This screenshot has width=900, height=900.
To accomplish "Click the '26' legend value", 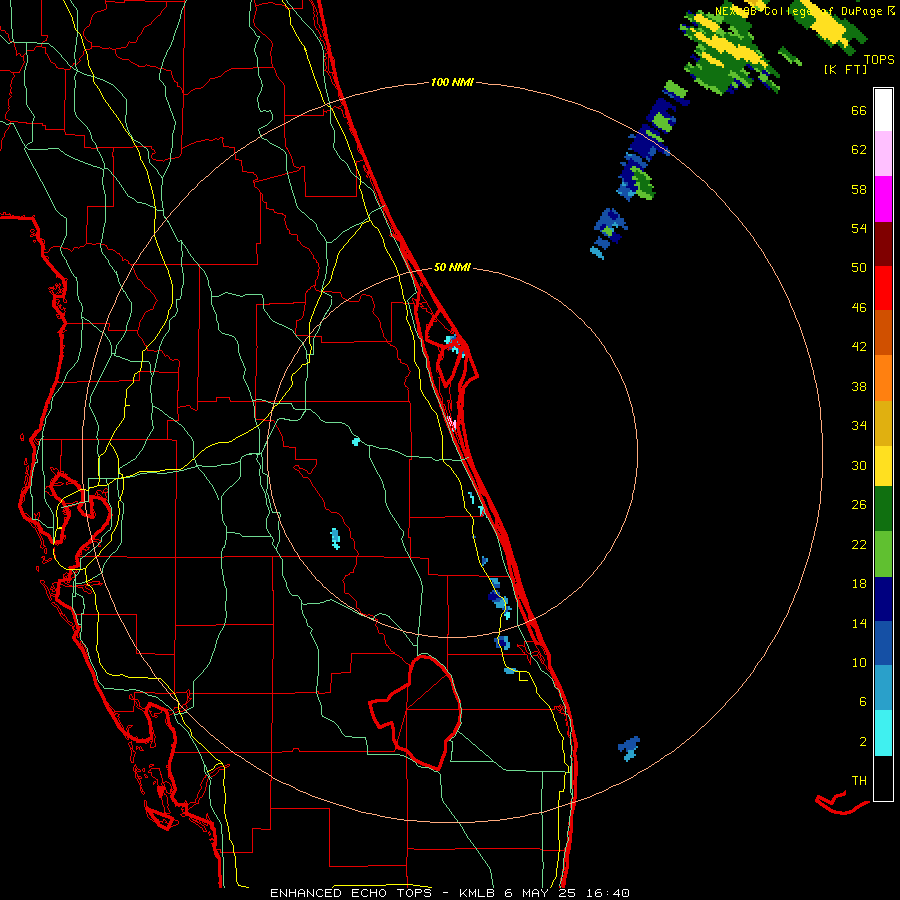I will click(x=859, y=505).
